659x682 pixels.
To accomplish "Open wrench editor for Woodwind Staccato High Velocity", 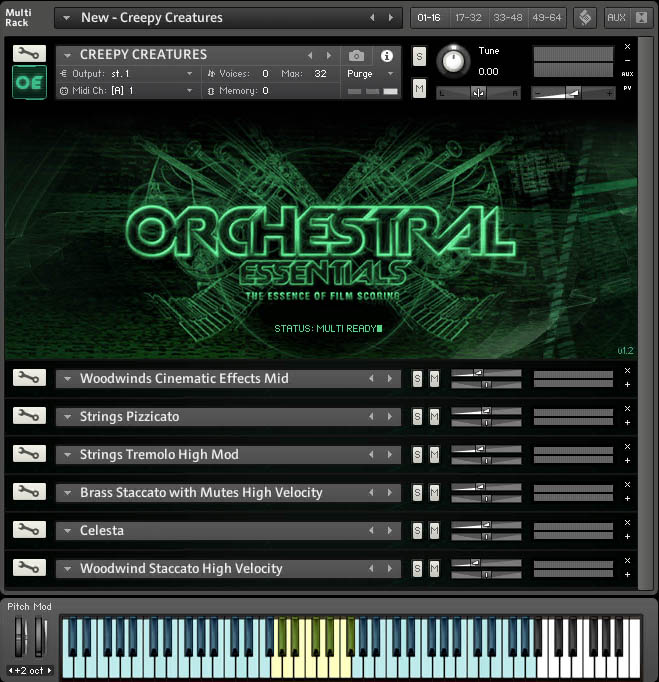I will click(x=29, y=568).
